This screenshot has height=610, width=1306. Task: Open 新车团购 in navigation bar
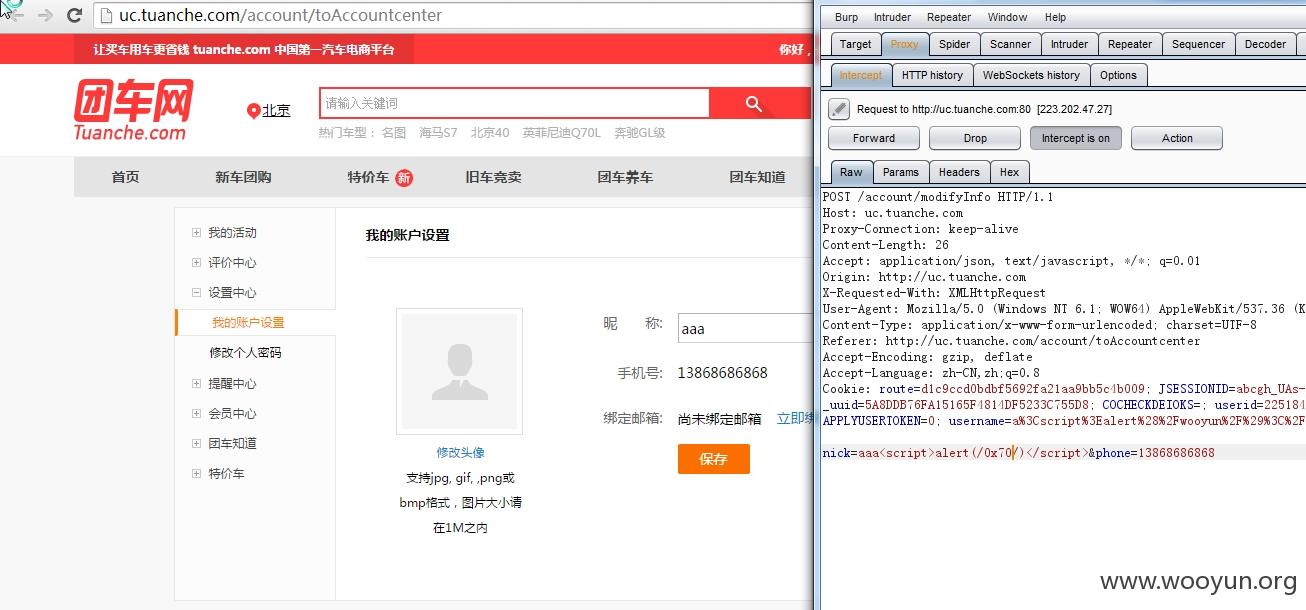(243, 177)
